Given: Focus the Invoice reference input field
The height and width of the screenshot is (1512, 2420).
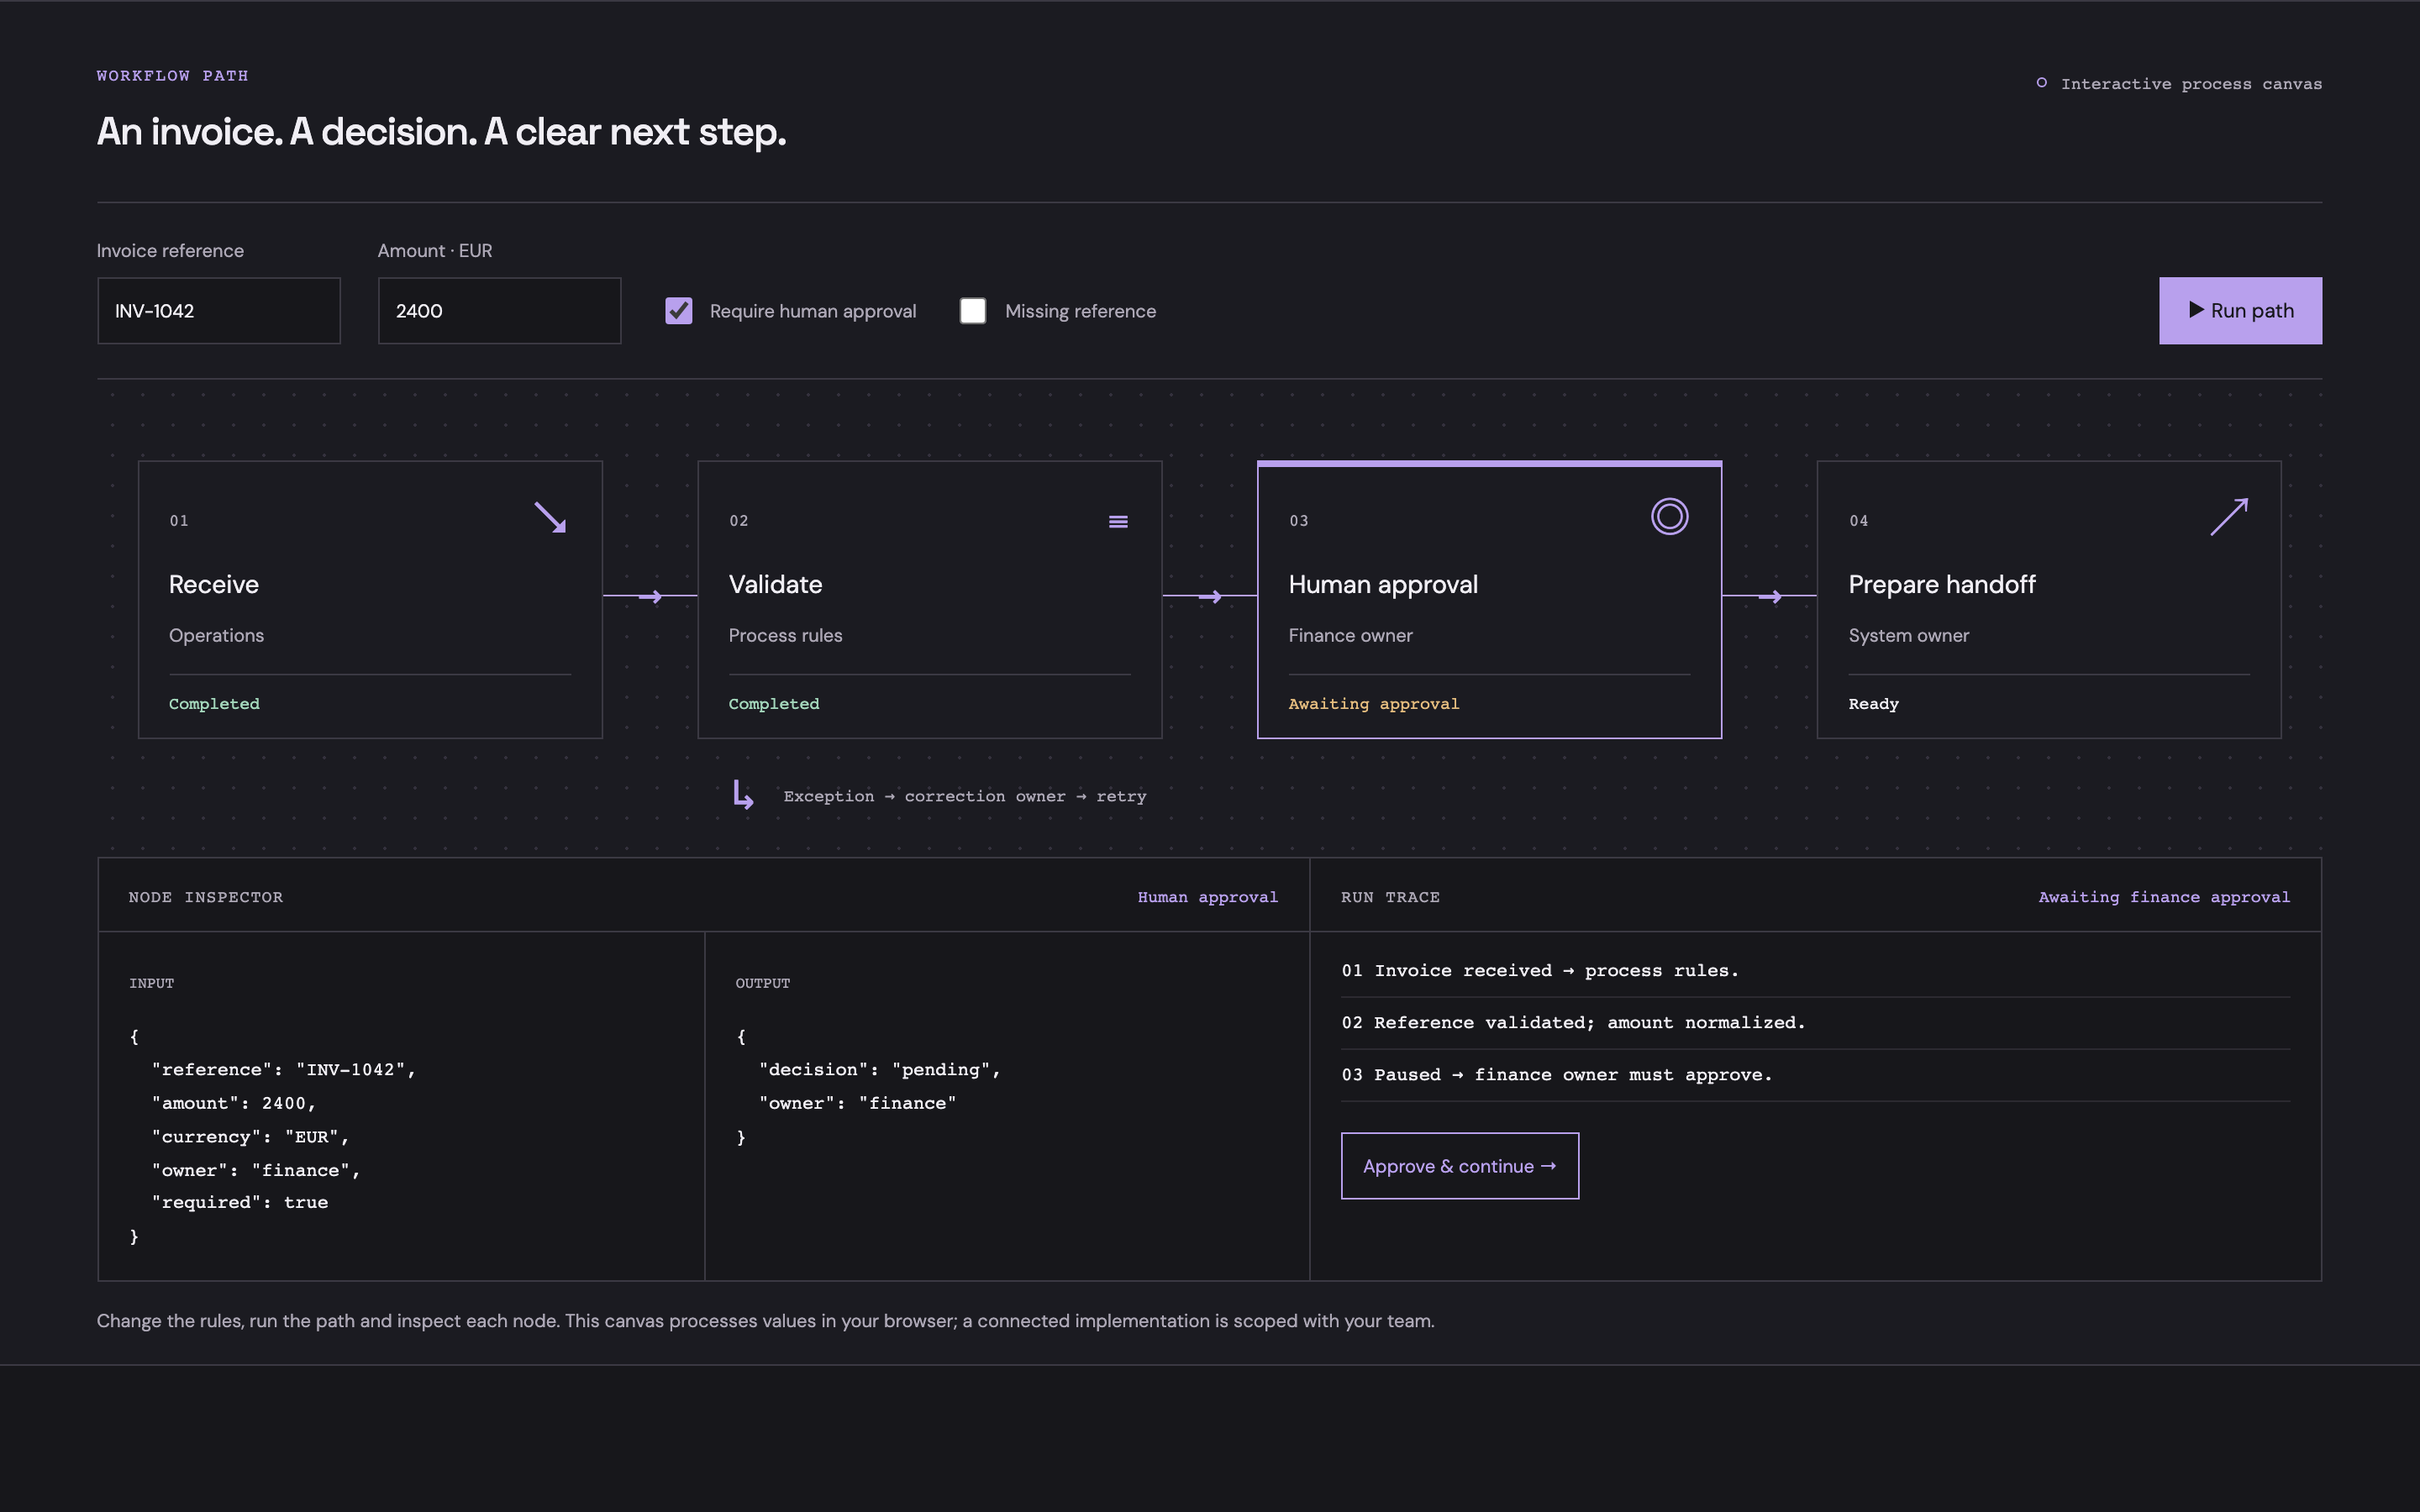Looking at the screenshot, I should 219,311.
